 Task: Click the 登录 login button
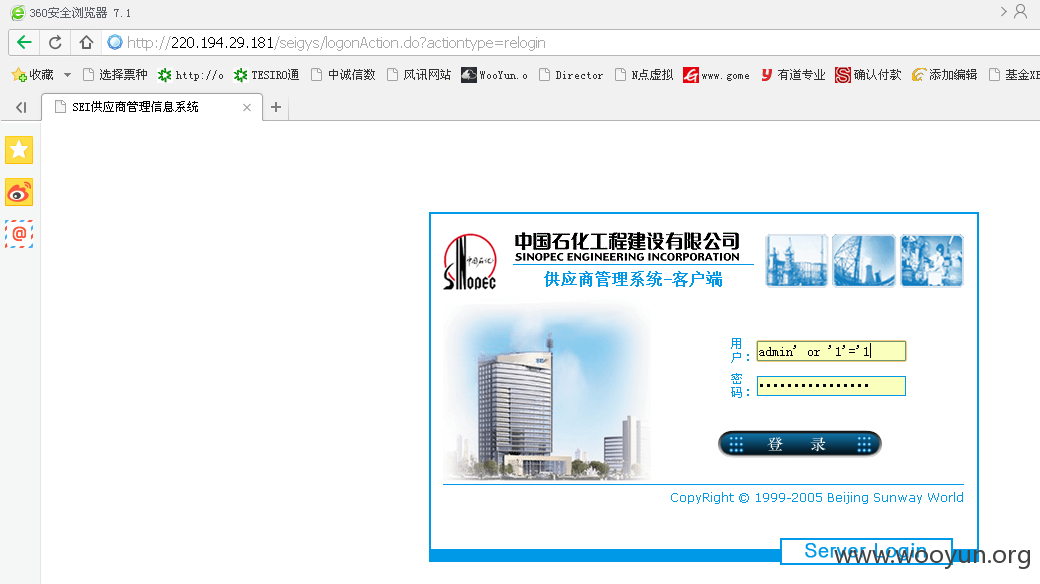pyautogui.click(x=800, y=444)
